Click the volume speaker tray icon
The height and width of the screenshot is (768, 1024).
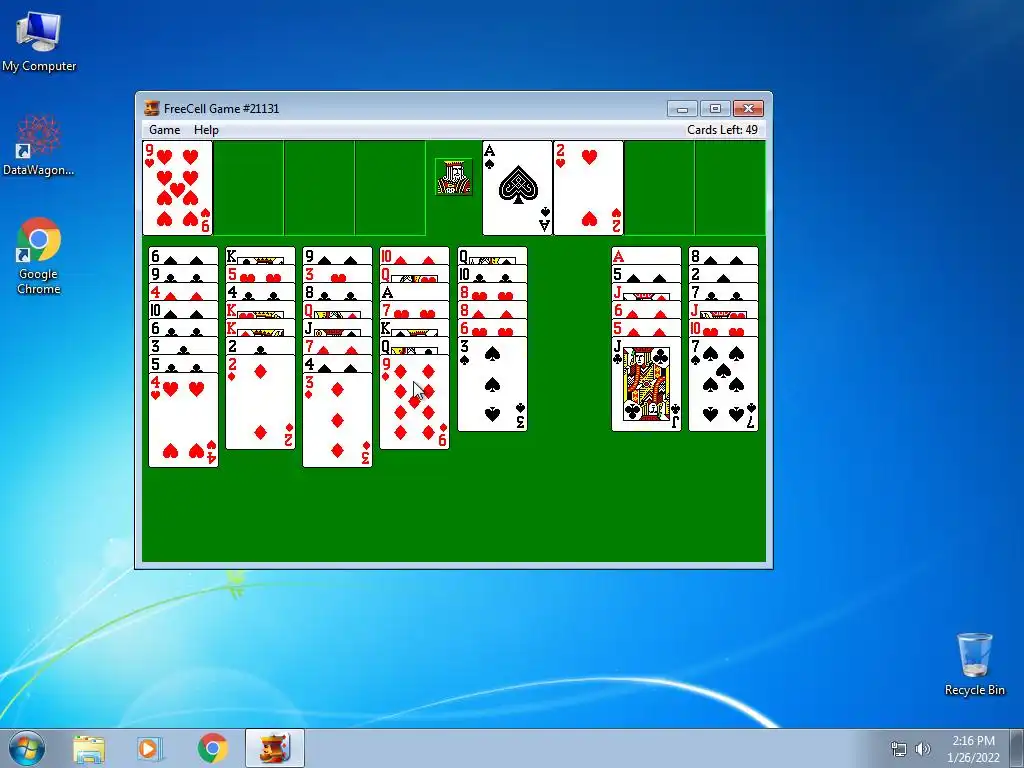click(922, 749)
